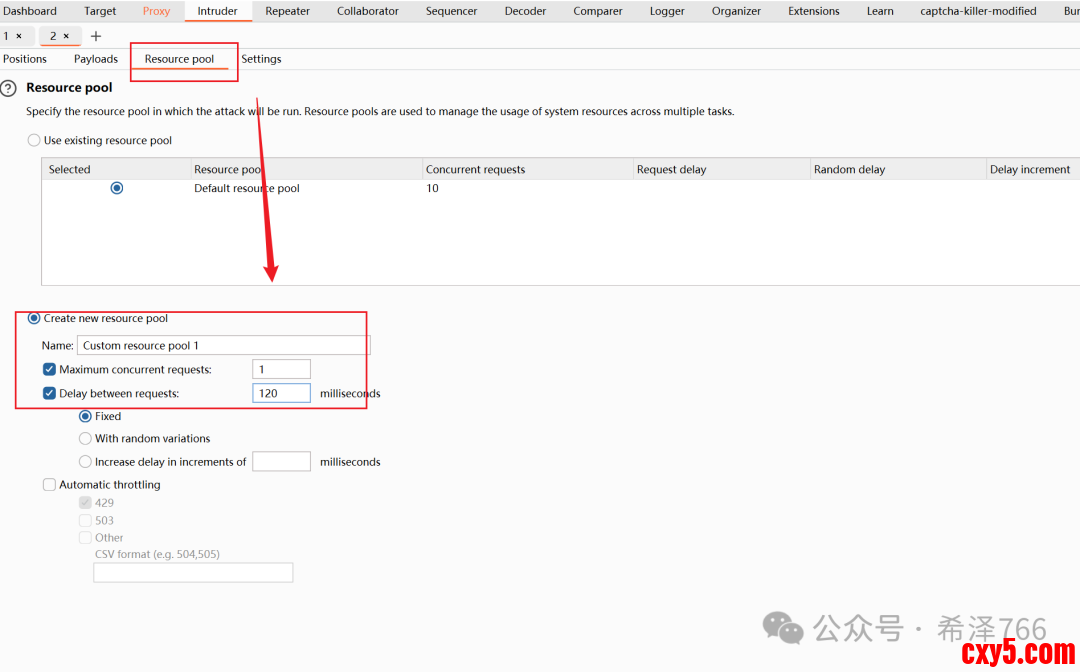
Task: Enable Automatic throttling checkbox
Action: [50, 485]
